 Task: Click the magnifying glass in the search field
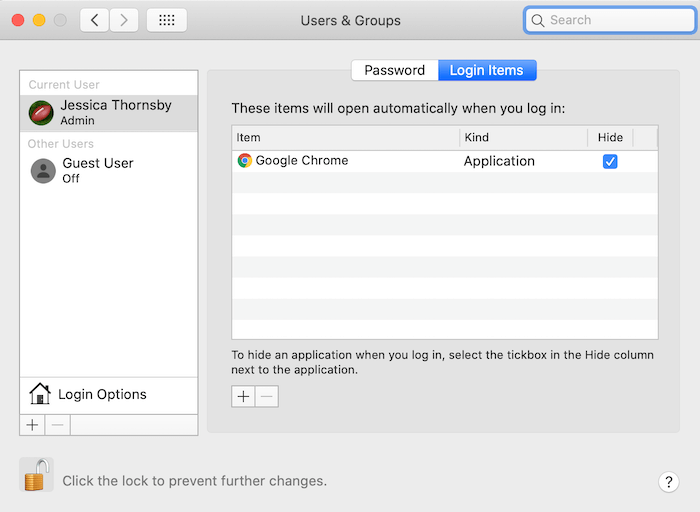(538, 21)
